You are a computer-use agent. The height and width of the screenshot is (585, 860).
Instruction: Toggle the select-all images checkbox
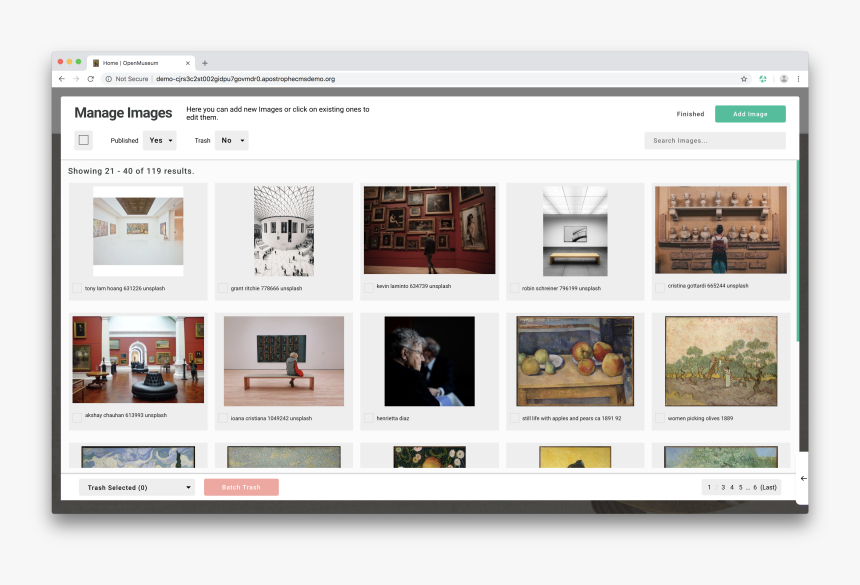tap(83, 140)
